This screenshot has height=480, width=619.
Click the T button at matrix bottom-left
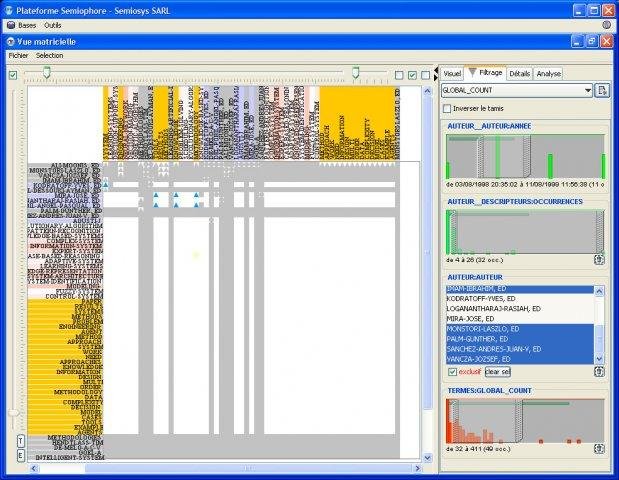(x=21, y=441)
